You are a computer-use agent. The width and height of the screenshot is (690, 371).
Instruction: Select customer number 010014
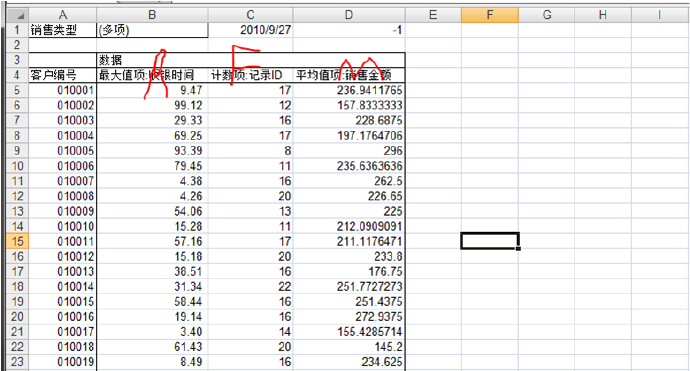click(x=62, y=287)
